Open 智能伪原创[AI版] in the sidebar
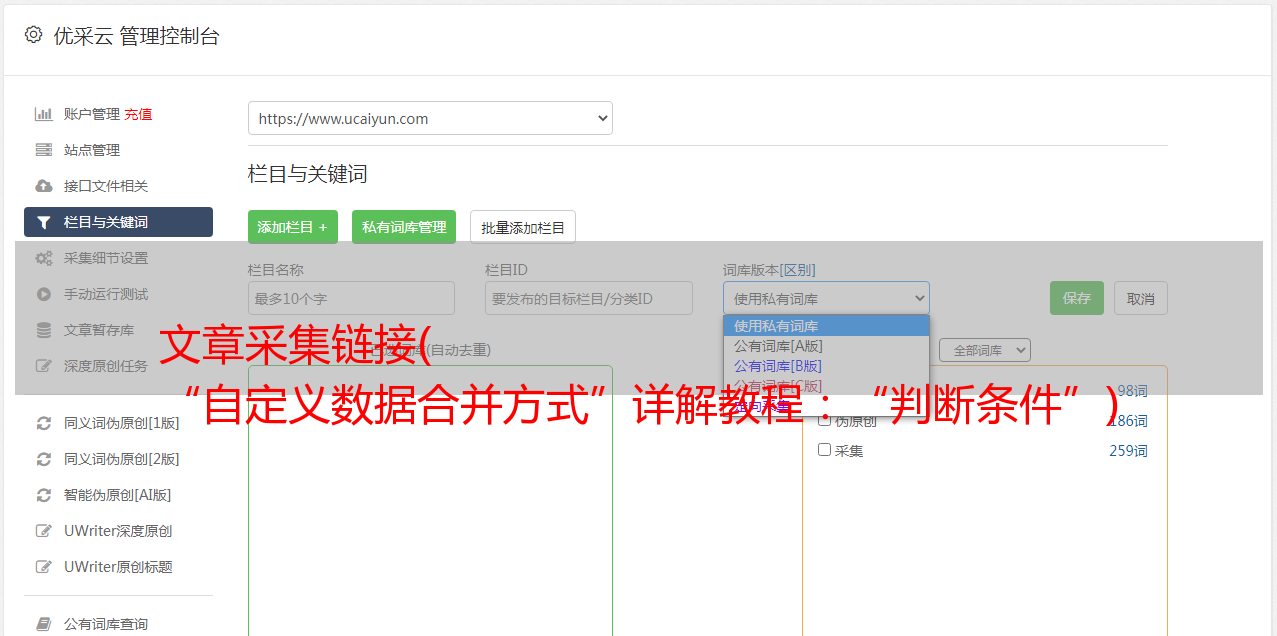1277x636 pixels. coord(118,495)
